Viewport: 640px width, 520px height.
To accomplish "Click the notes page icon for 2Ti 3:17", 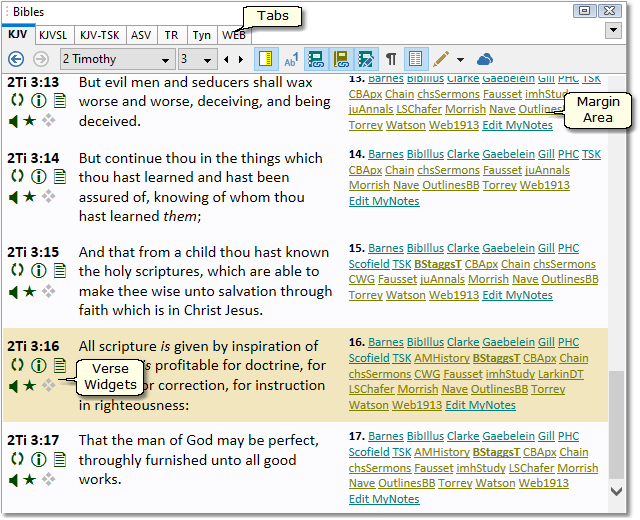I will [60, 459].
